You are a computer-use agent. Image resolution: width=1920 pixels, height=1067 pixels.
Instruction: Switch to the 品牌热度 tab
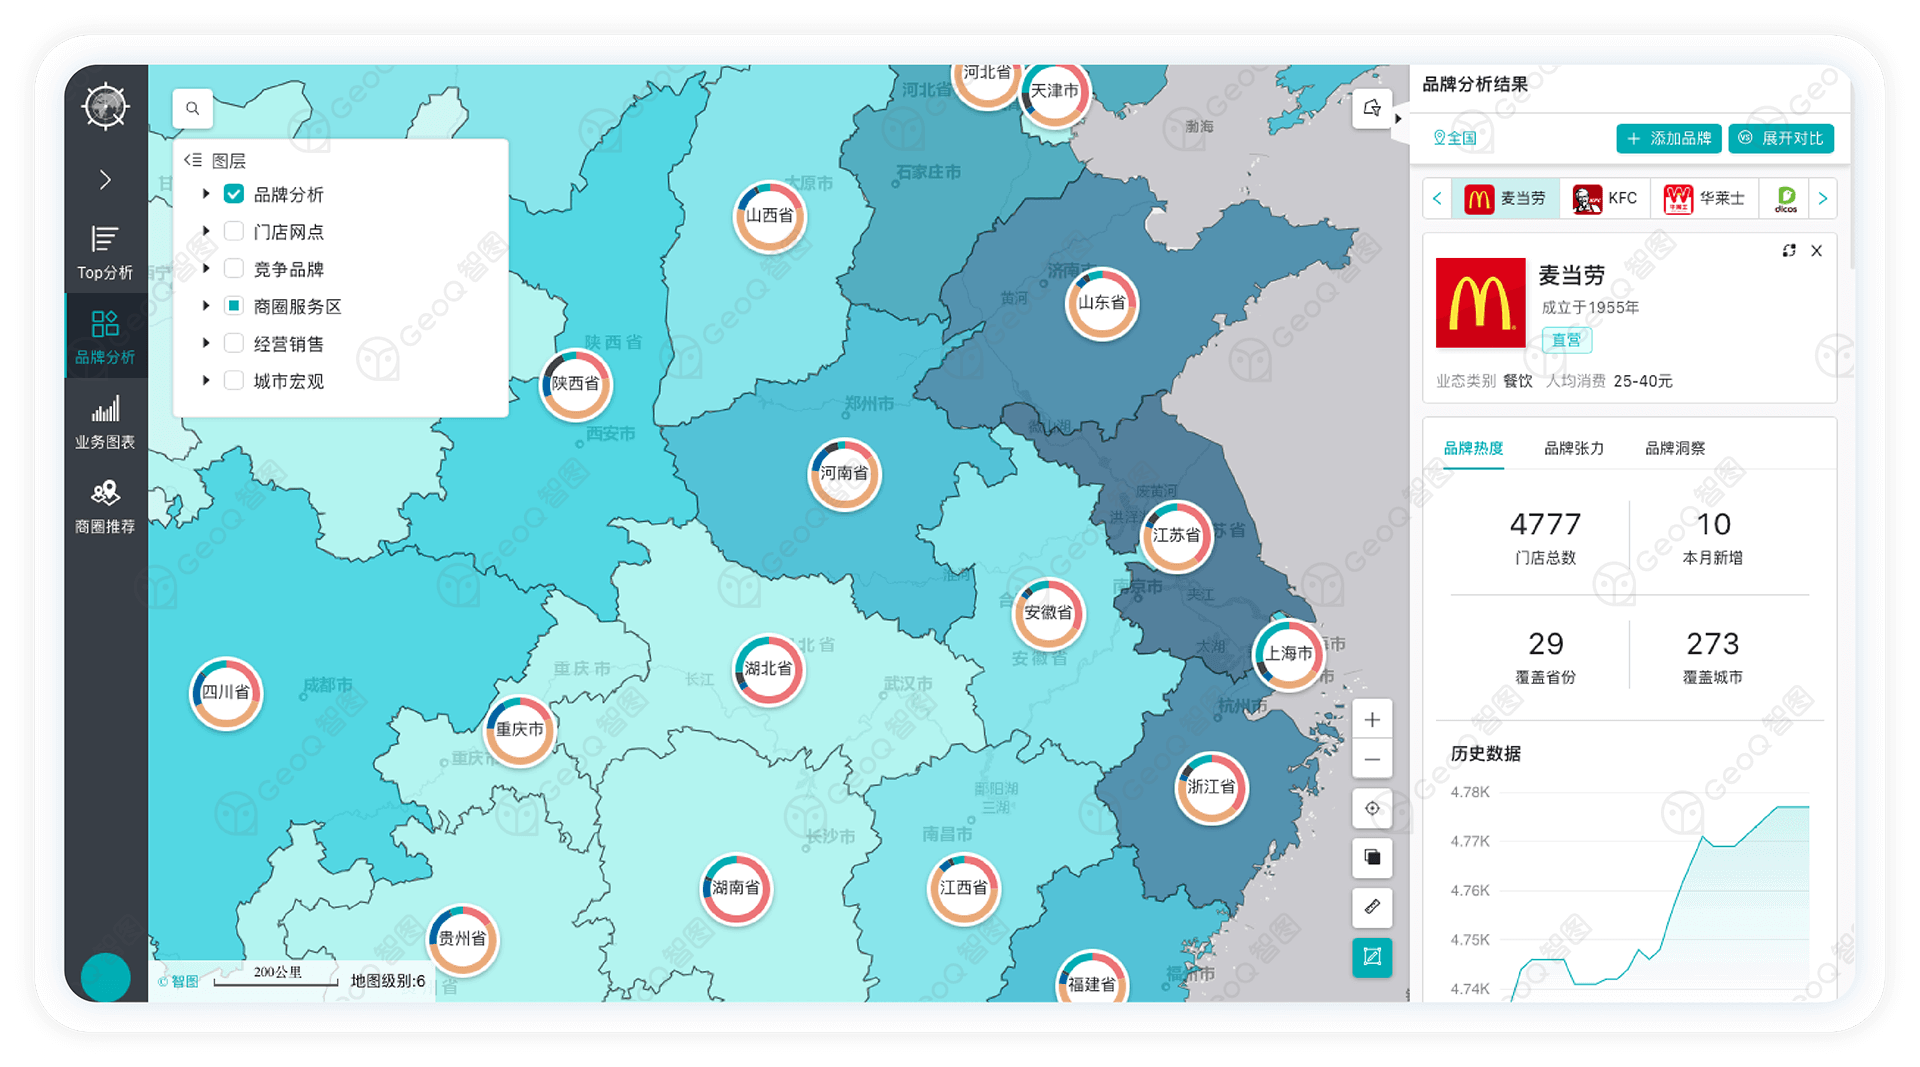tap(1473, 448)
